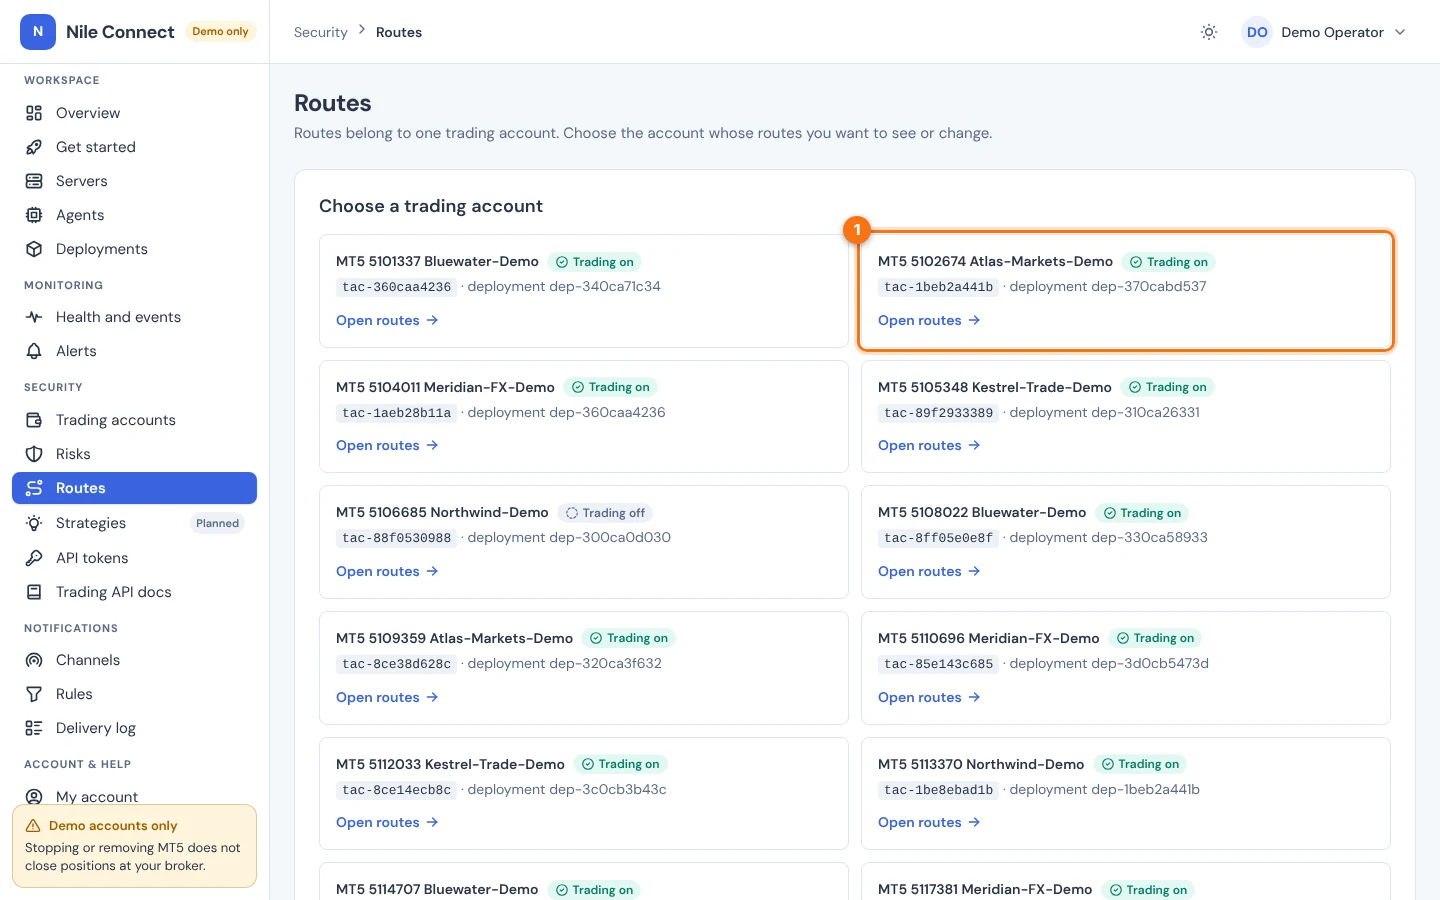Image resolution: width=1440 pixels, height=900 pixels.
Task: Select Health and events in sidebar
Action: point(134,317)
